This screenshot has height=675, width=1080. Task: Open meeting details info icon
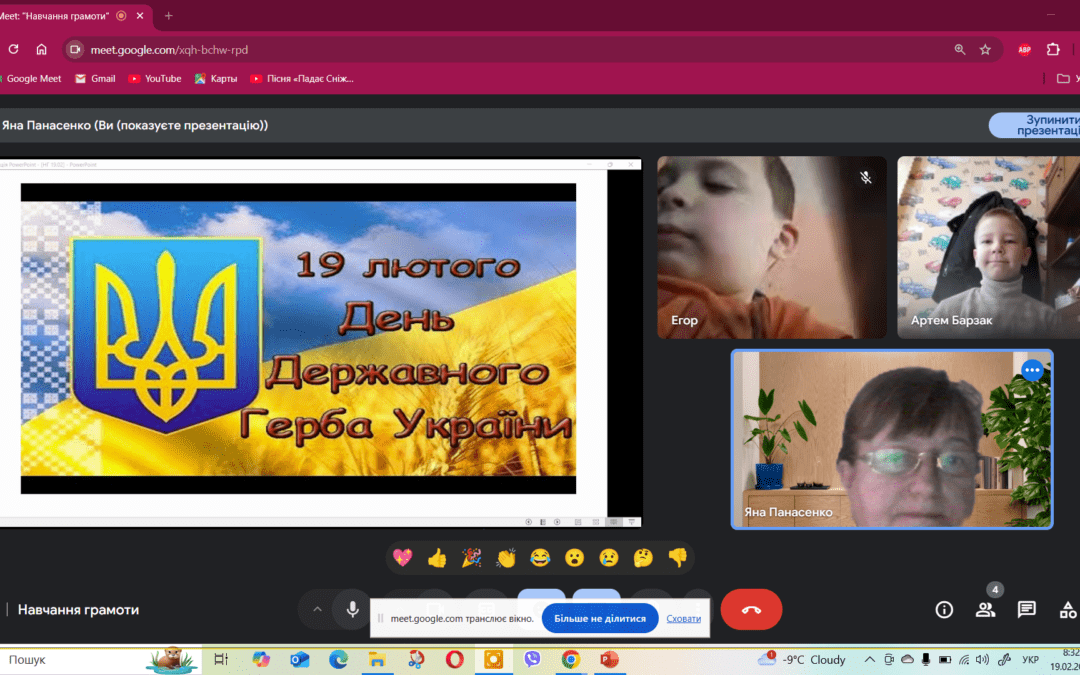point(944,610)
